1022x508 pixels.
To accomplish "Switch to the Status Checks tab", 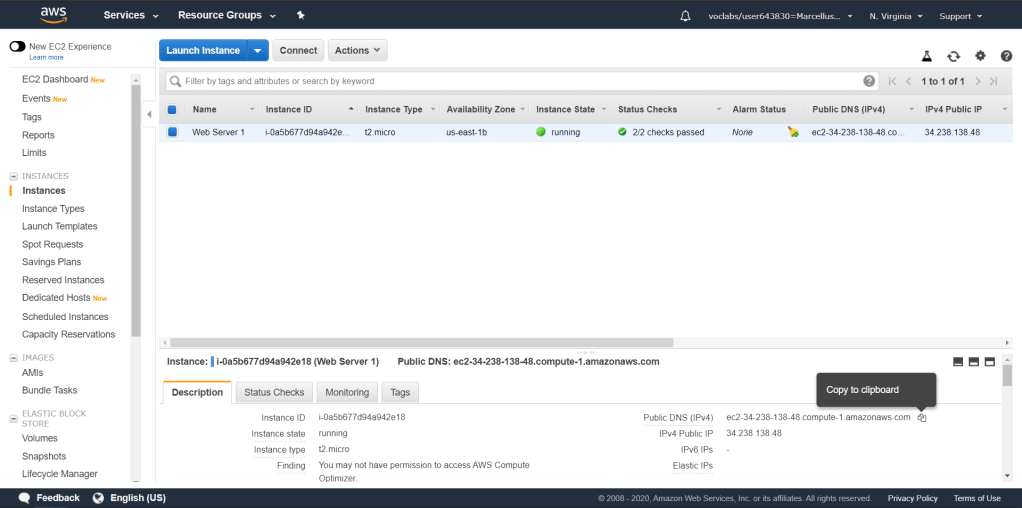I will (274, 393).
